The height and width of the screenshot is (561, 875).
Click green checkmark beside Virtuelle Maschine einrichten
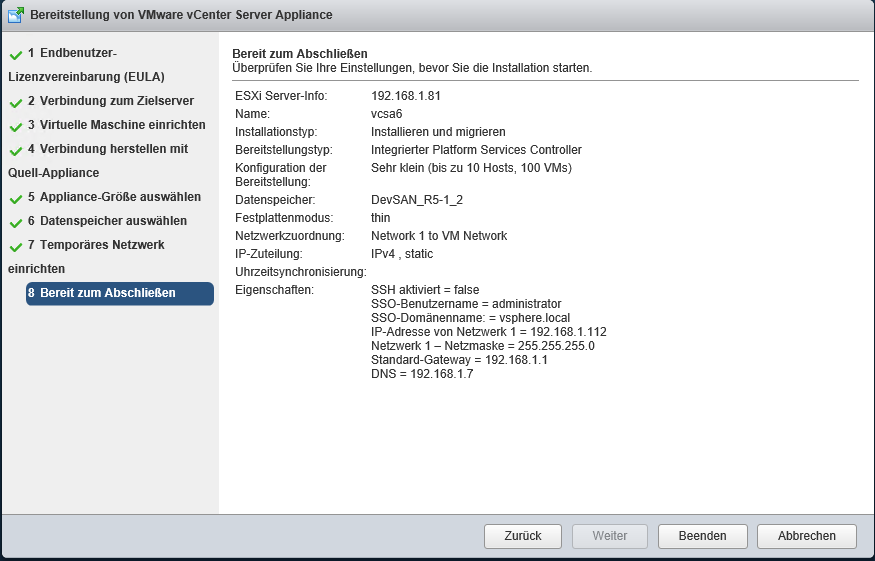tap(16, 127)
